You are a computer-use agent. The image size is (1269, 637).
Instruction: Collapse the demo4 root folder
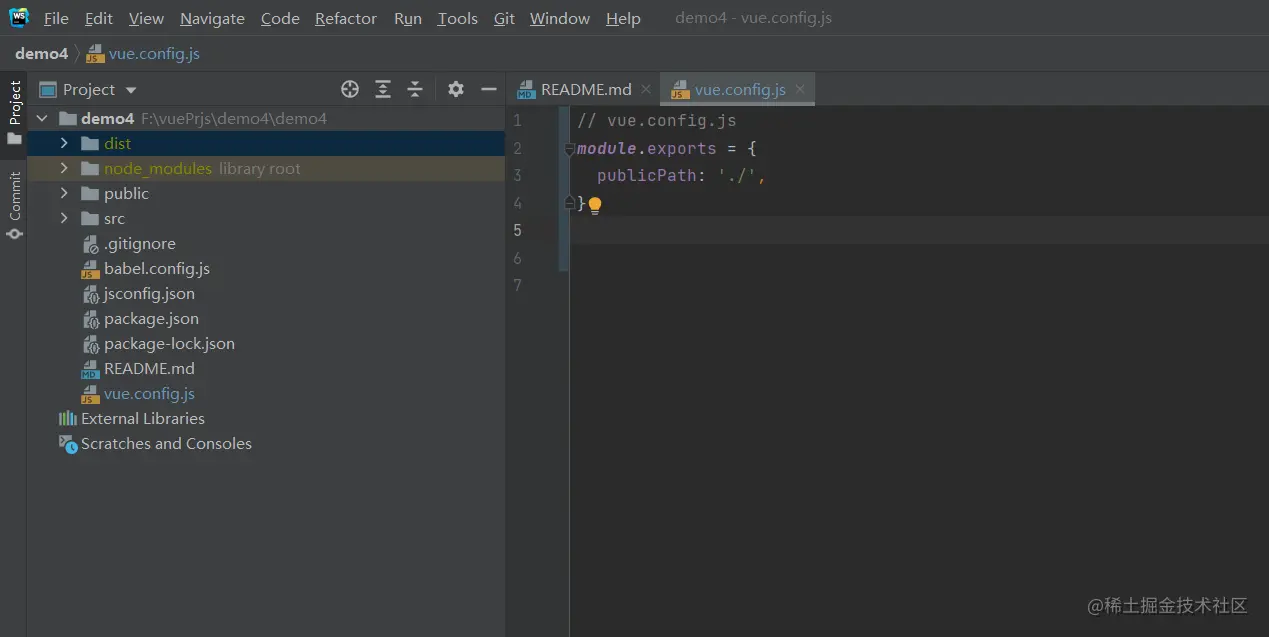pyautogui.click(x=42, y=118)
